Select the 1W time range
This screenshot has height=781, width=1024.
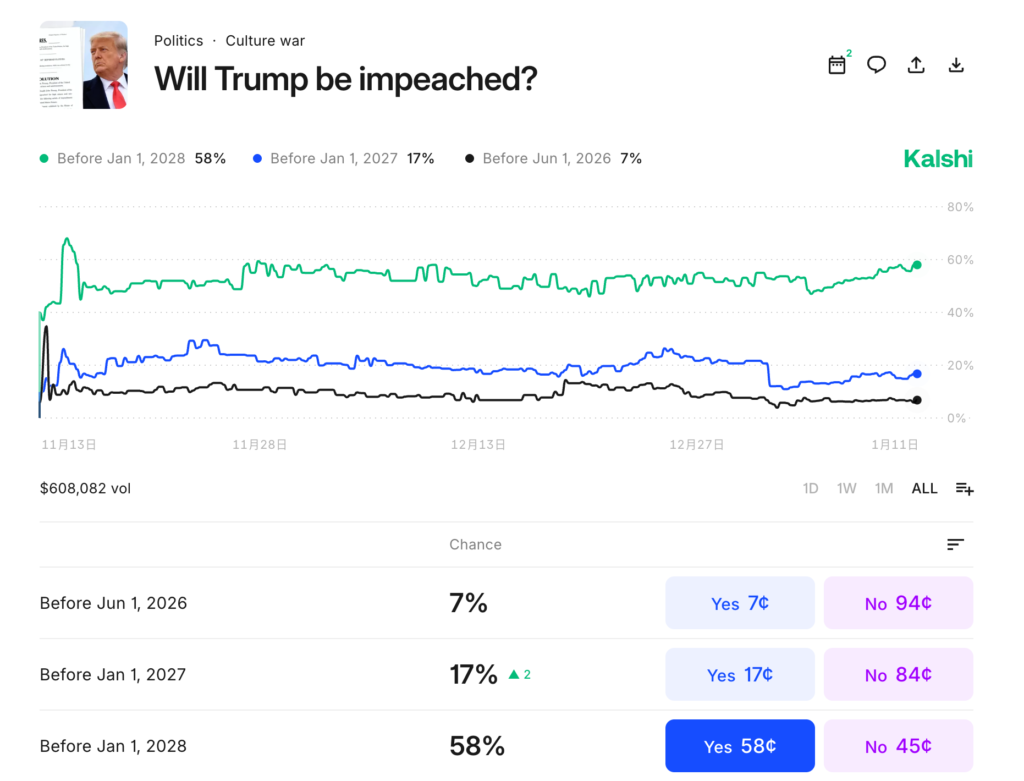(x=846, y=488)
